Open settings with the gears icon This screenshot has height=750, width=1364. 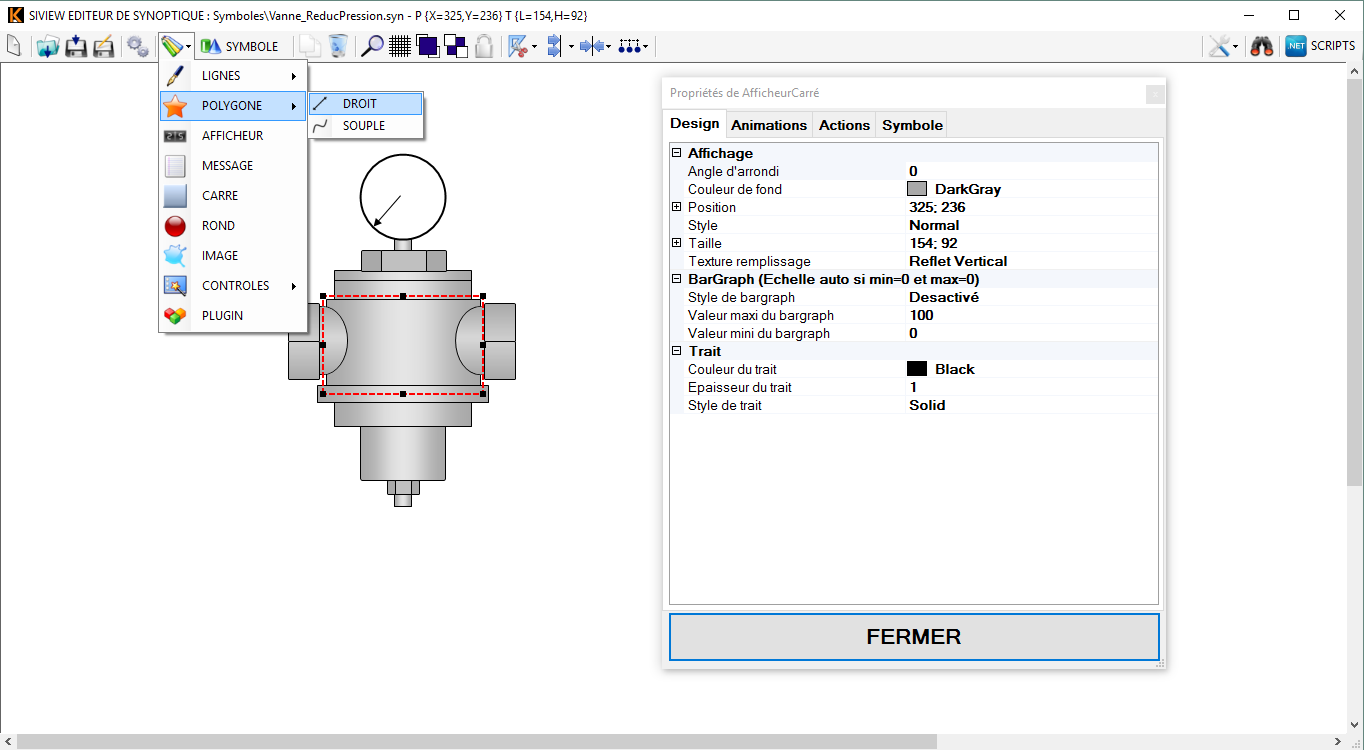coord(137,46)
